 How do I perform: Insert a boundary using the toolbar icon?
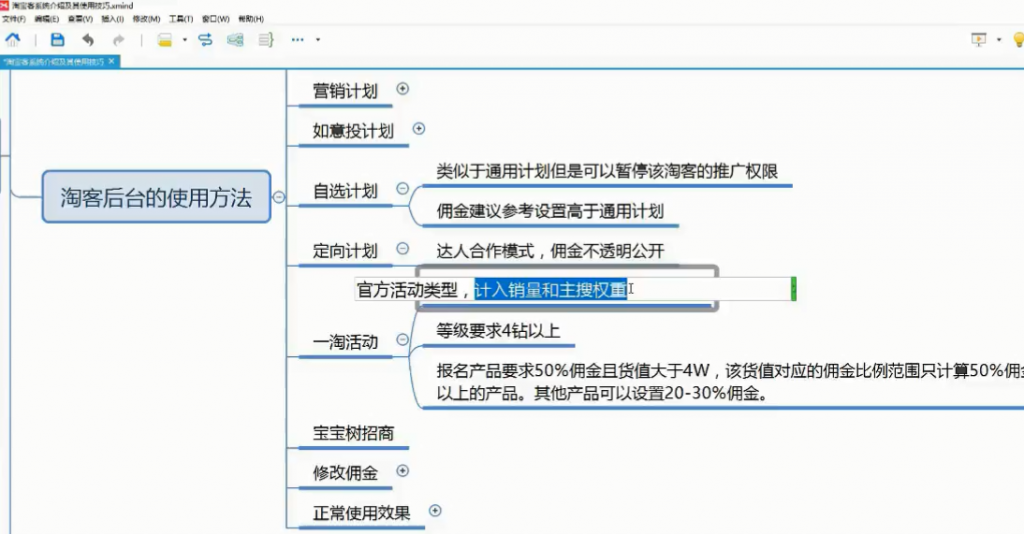(x=235, y=40)
